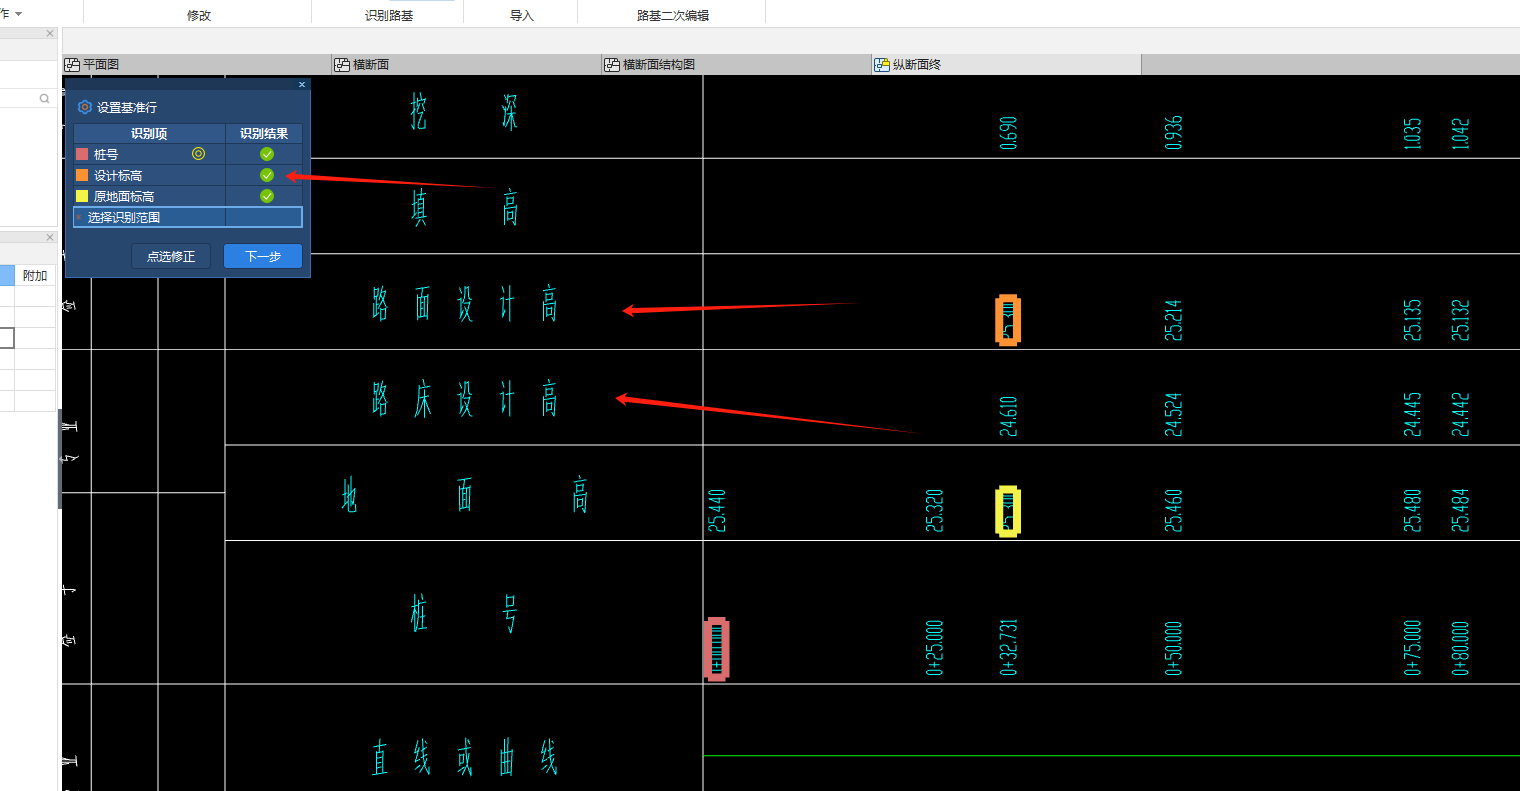1520x791 pixels.
Task: Click the 识别结果 column header
Action: pyautogui.click(x=264, y=133)
